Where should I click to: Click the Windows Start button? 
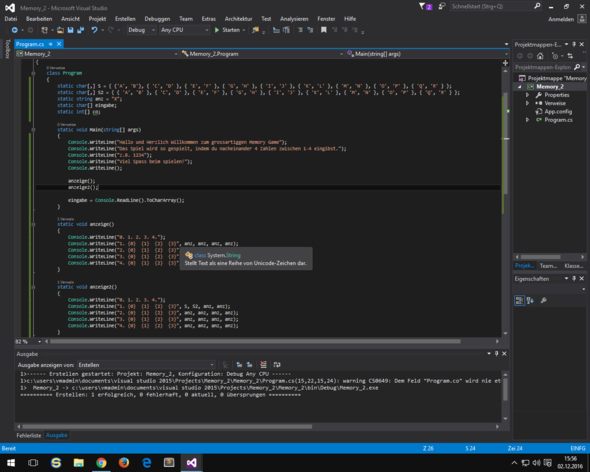click(11, 463)
